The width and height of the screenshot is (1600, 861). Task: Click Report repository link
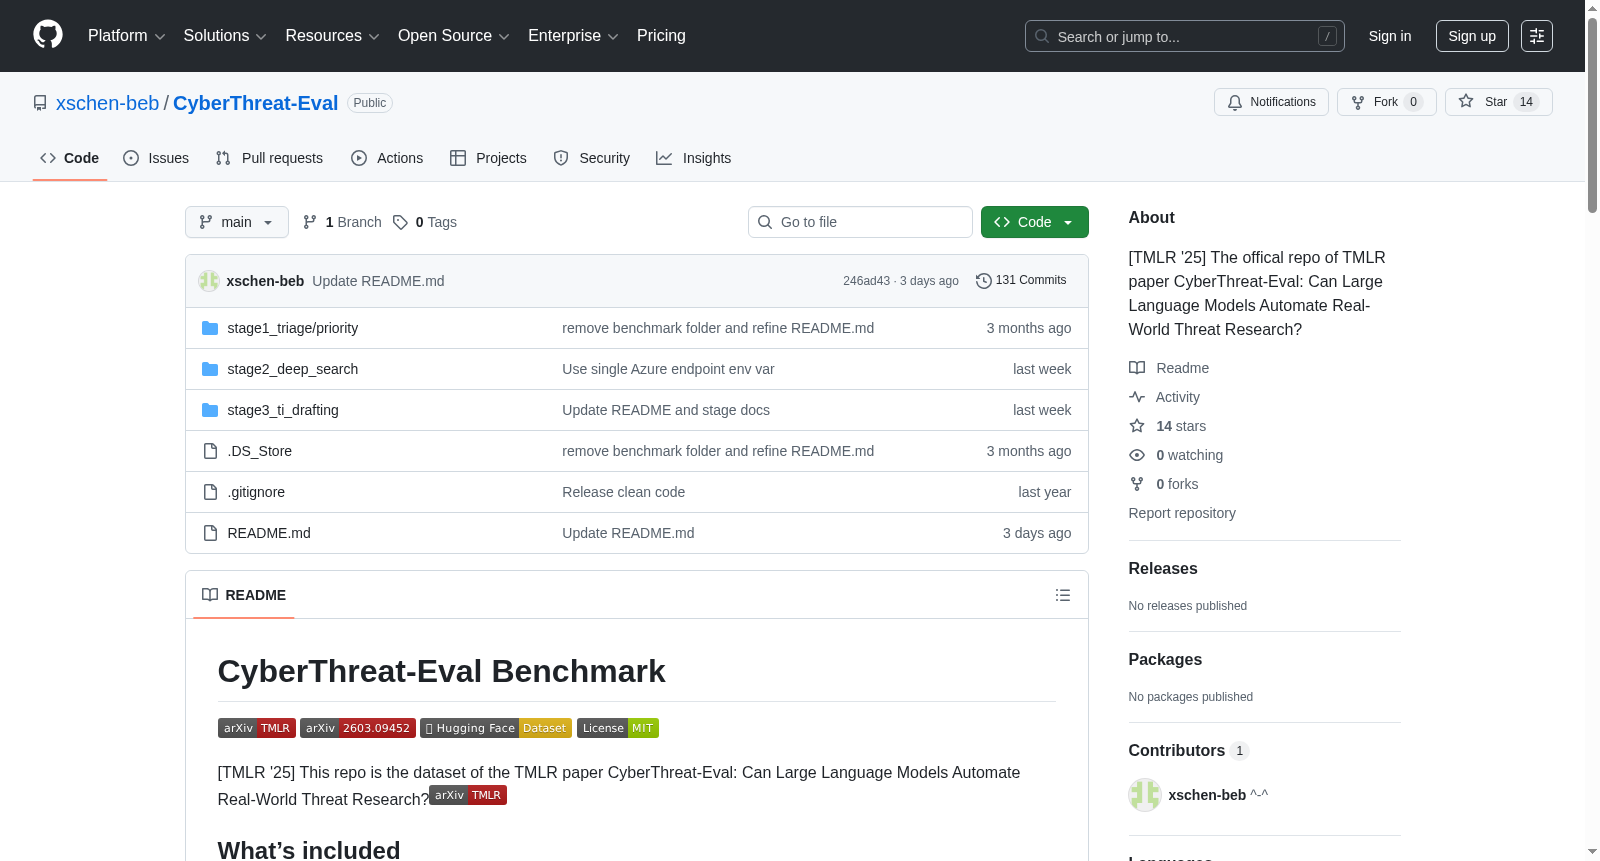click(x=1182, y=513)
